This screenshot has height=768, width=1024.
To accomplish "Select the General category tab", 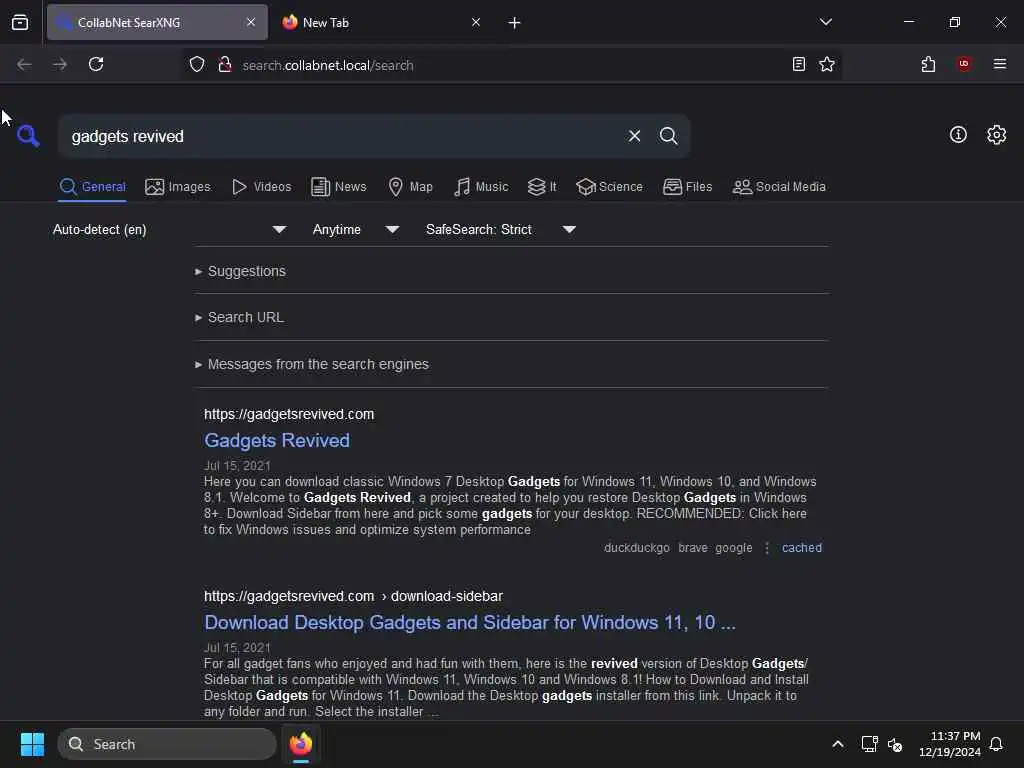I will [92, 187].
